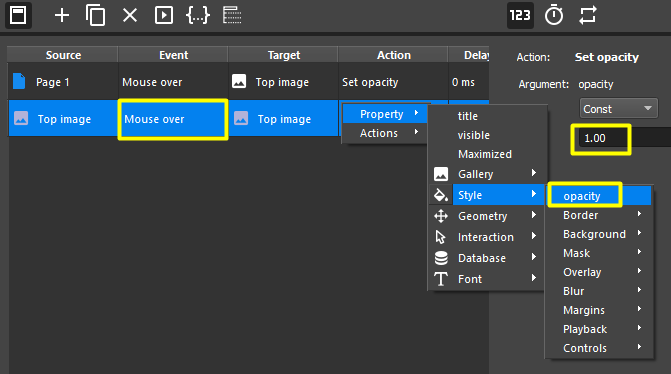Viewport: 671px width, 374px height.
Task: Open the Blur submenu
Action: [x=599, y=291]
